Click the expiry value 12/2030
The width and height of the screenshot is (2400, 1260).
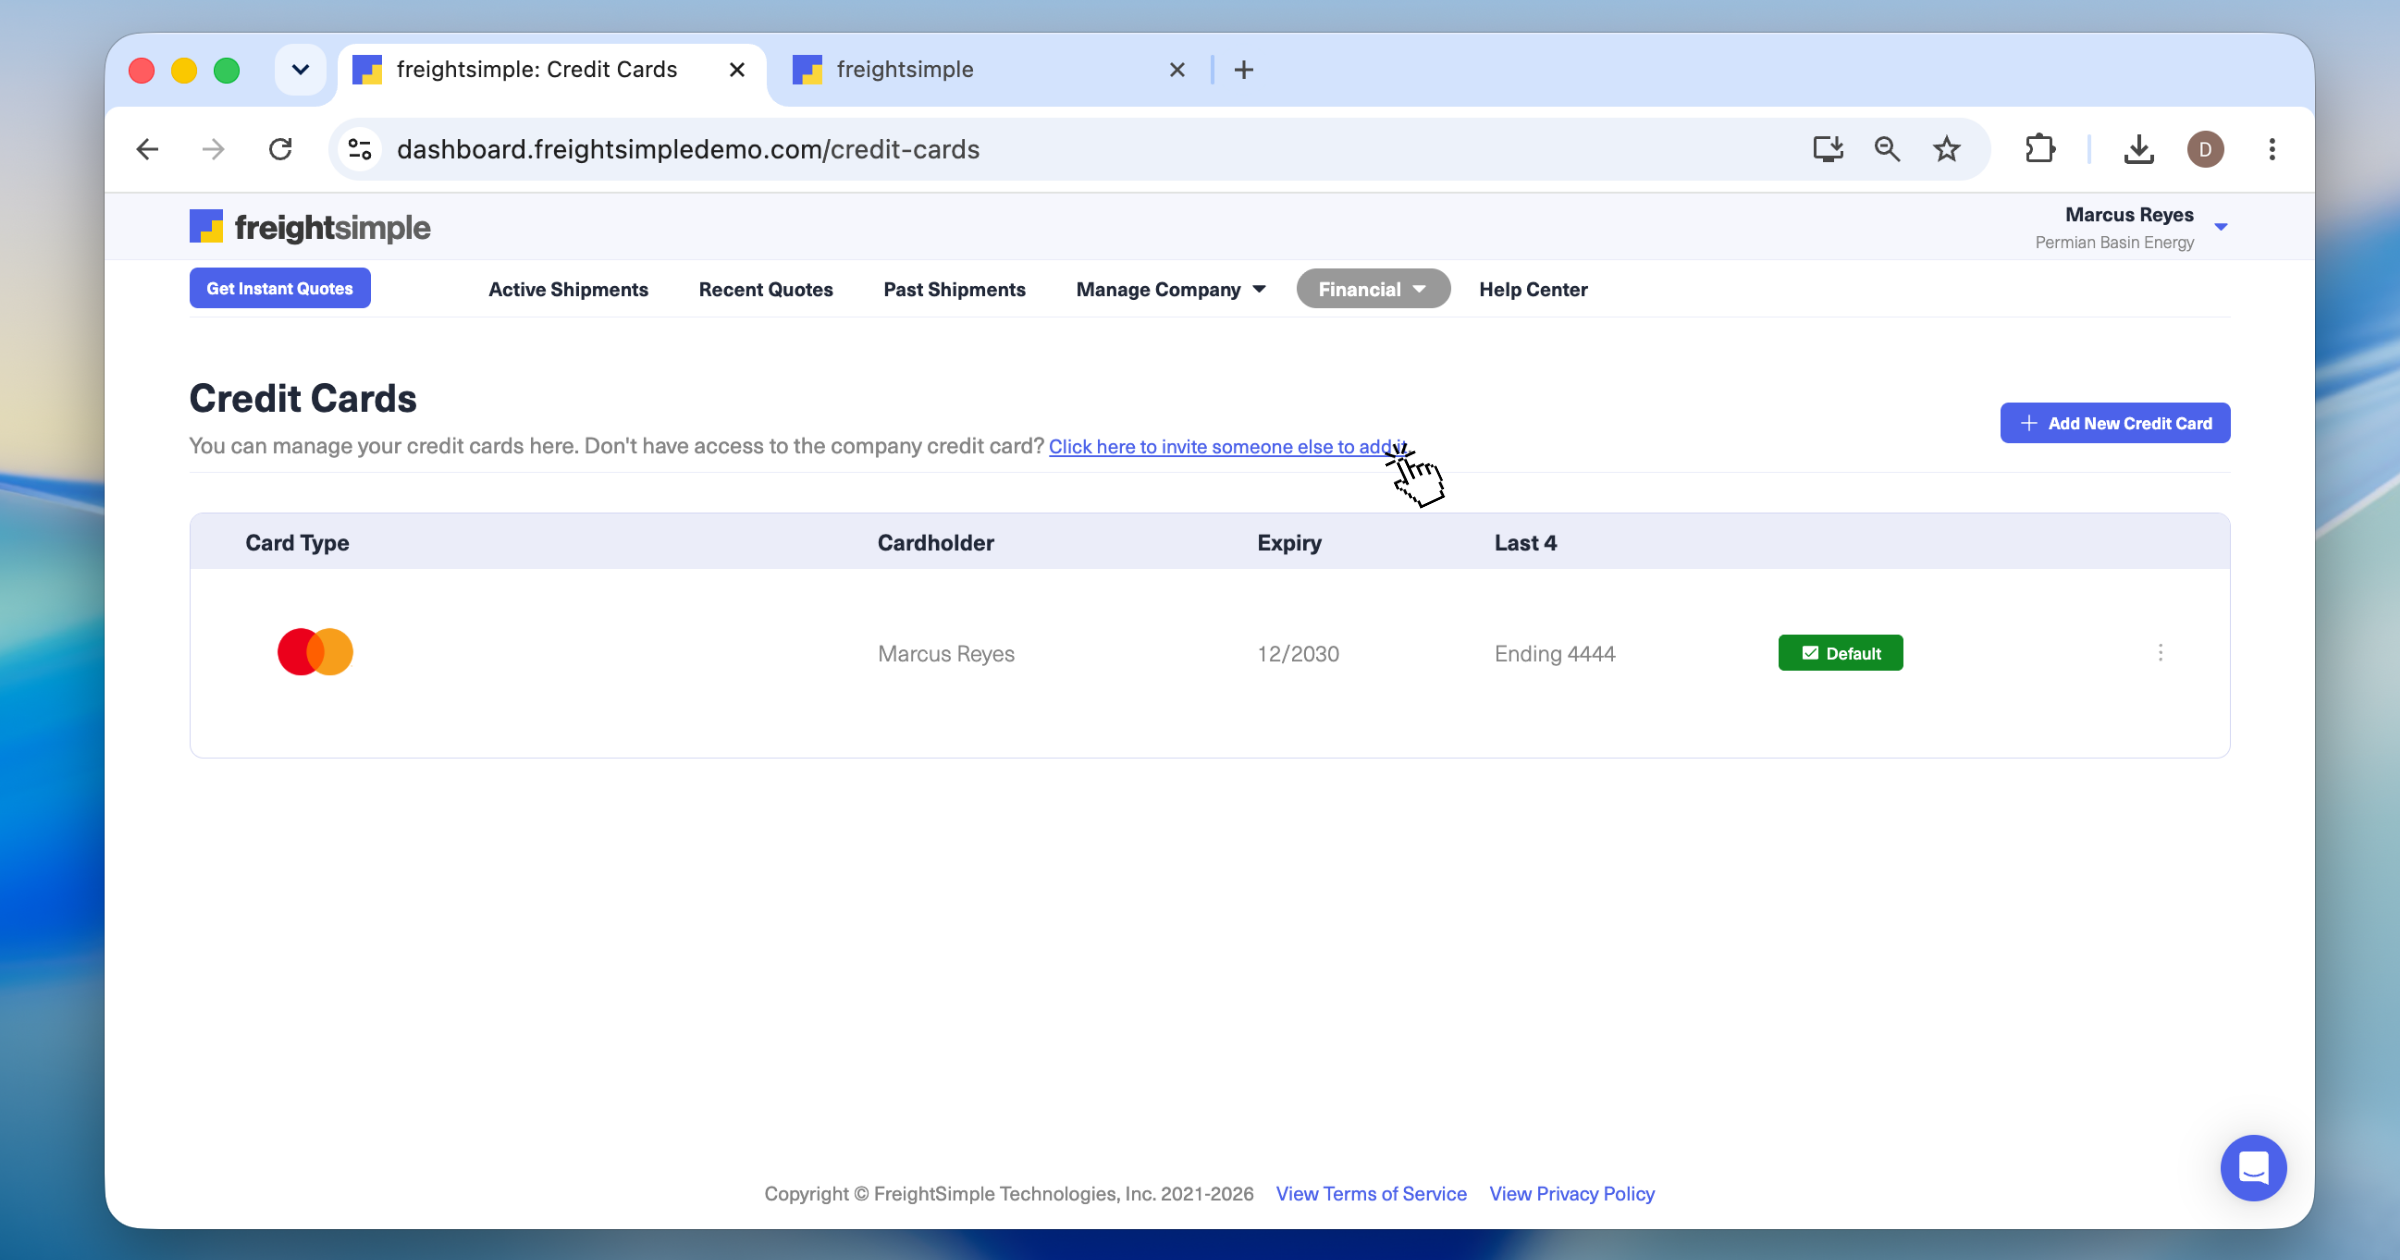pos(1298,653)
